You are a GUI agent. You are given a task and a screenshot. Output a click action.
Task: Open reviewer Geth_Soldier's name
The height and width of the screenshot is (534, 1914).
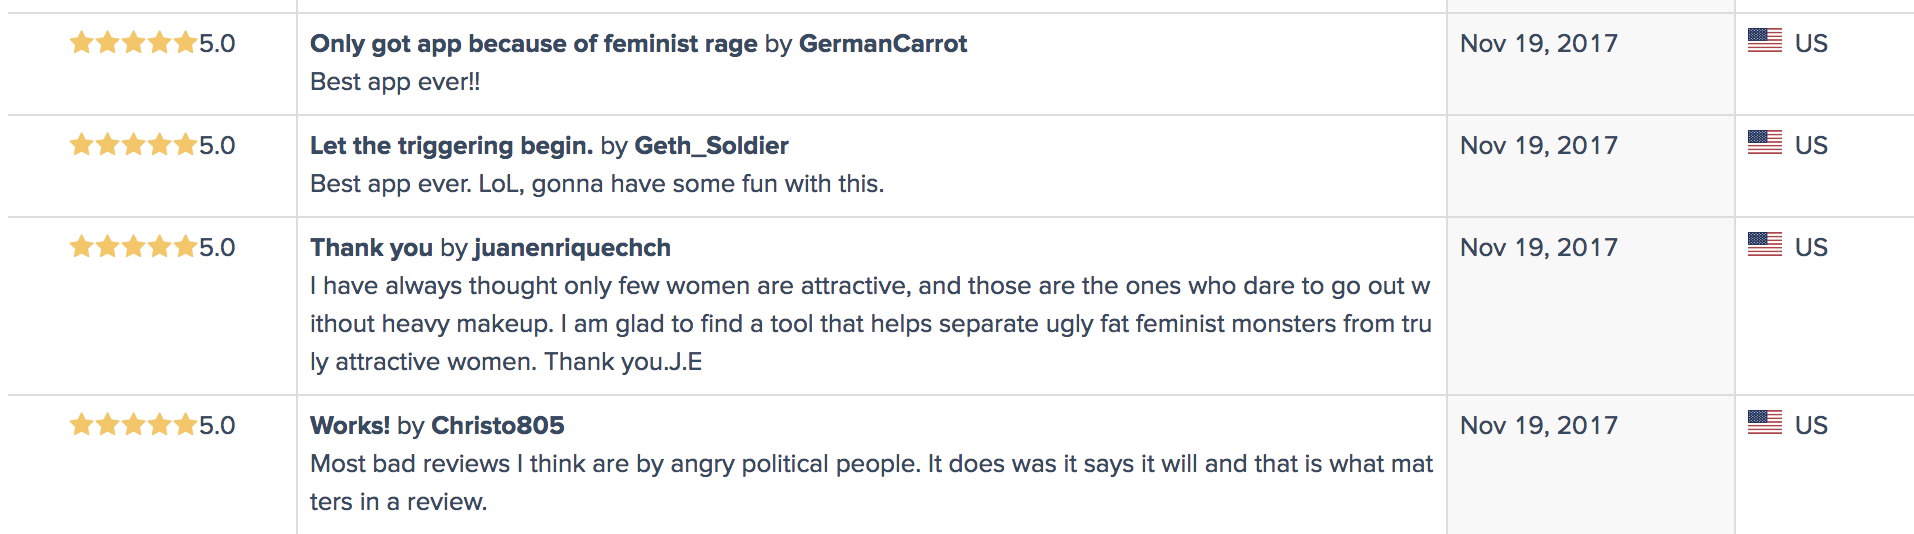pyautogui.click(x=711, y=146)
